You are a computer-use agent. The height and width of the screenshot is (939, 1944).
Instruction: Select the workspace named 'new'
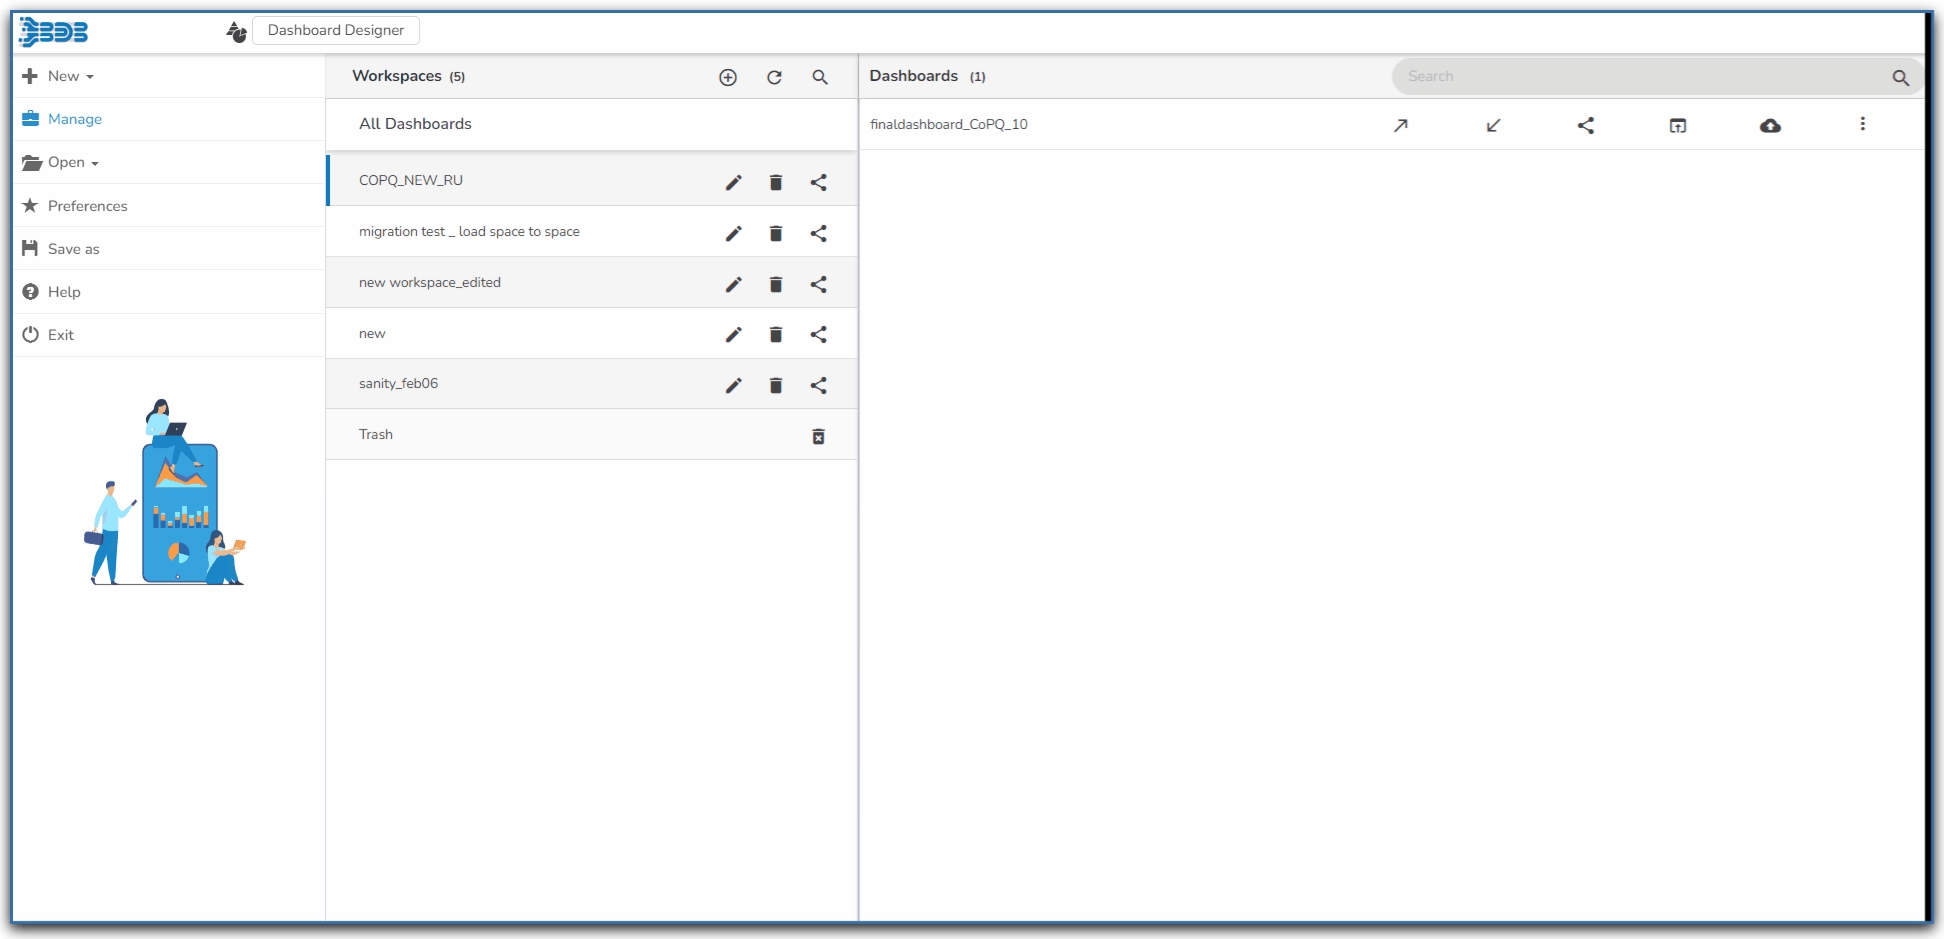[x=592, y=333]
